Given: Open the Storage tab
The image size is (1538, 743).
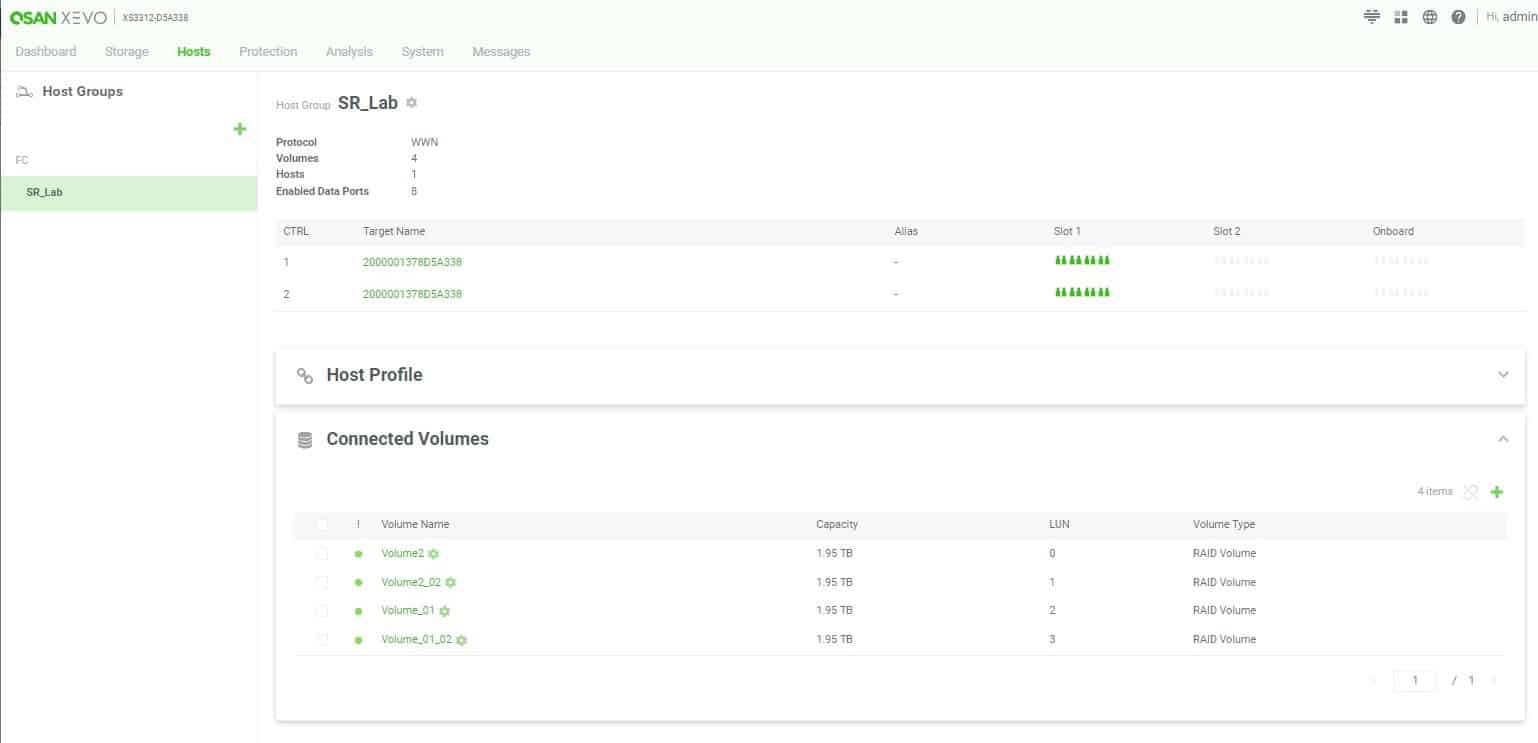Looking at the screenshot, I should (x=126, y=52).
